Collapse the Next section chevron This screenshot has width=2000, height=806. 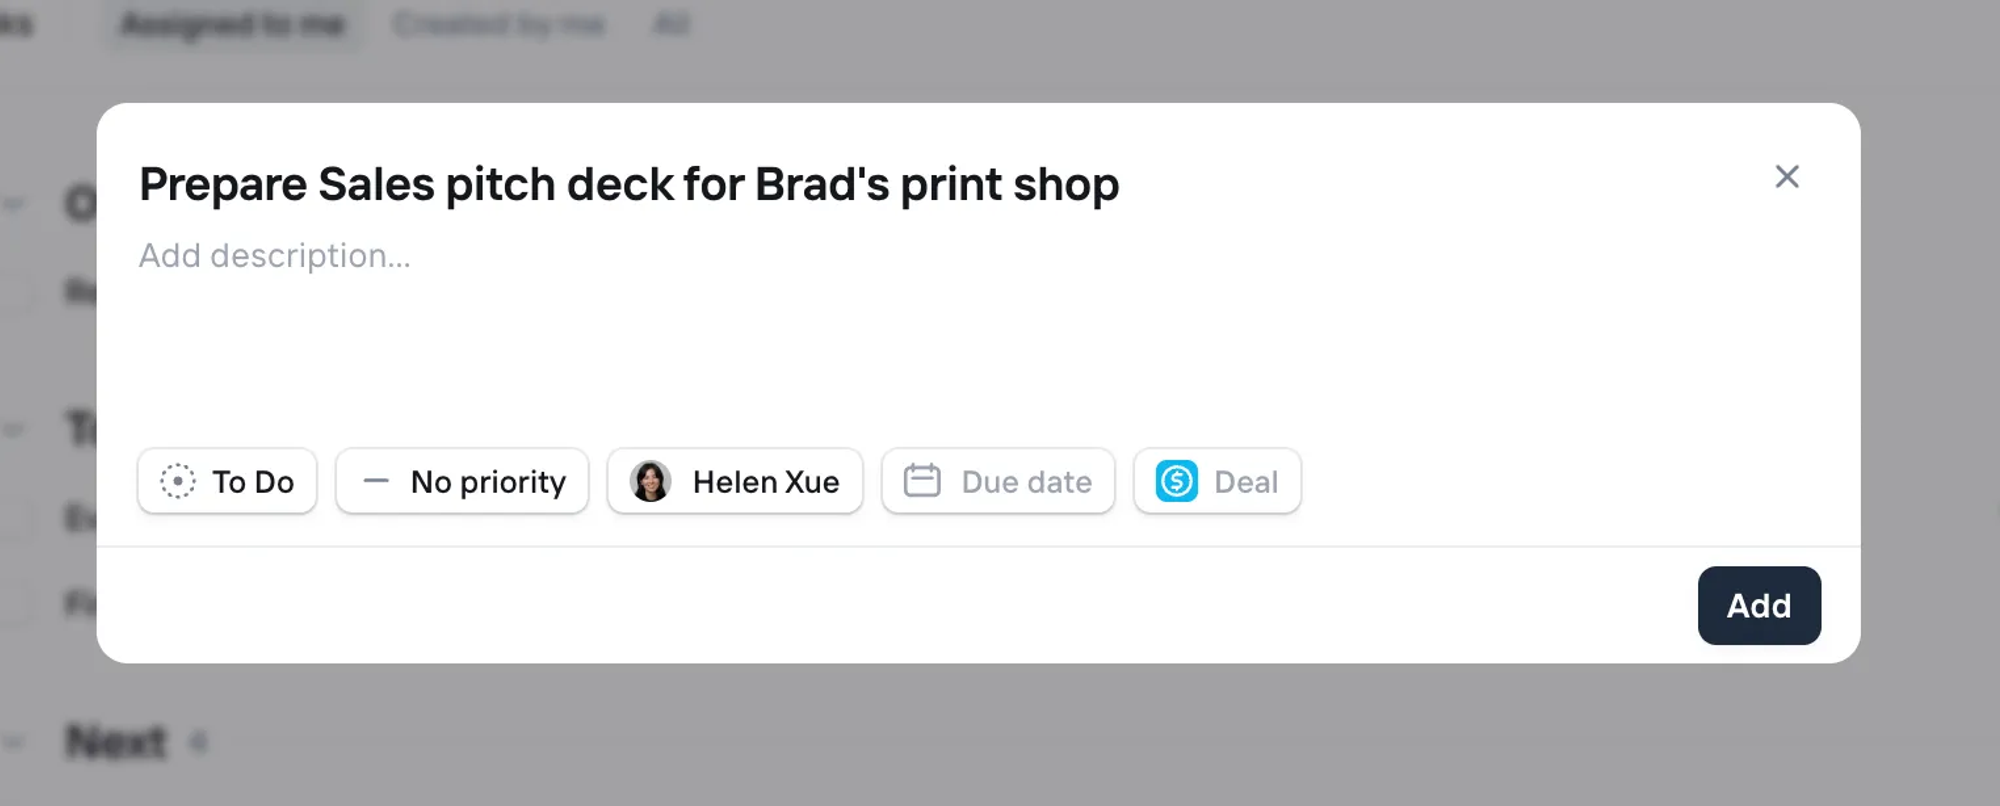[14, 743]
